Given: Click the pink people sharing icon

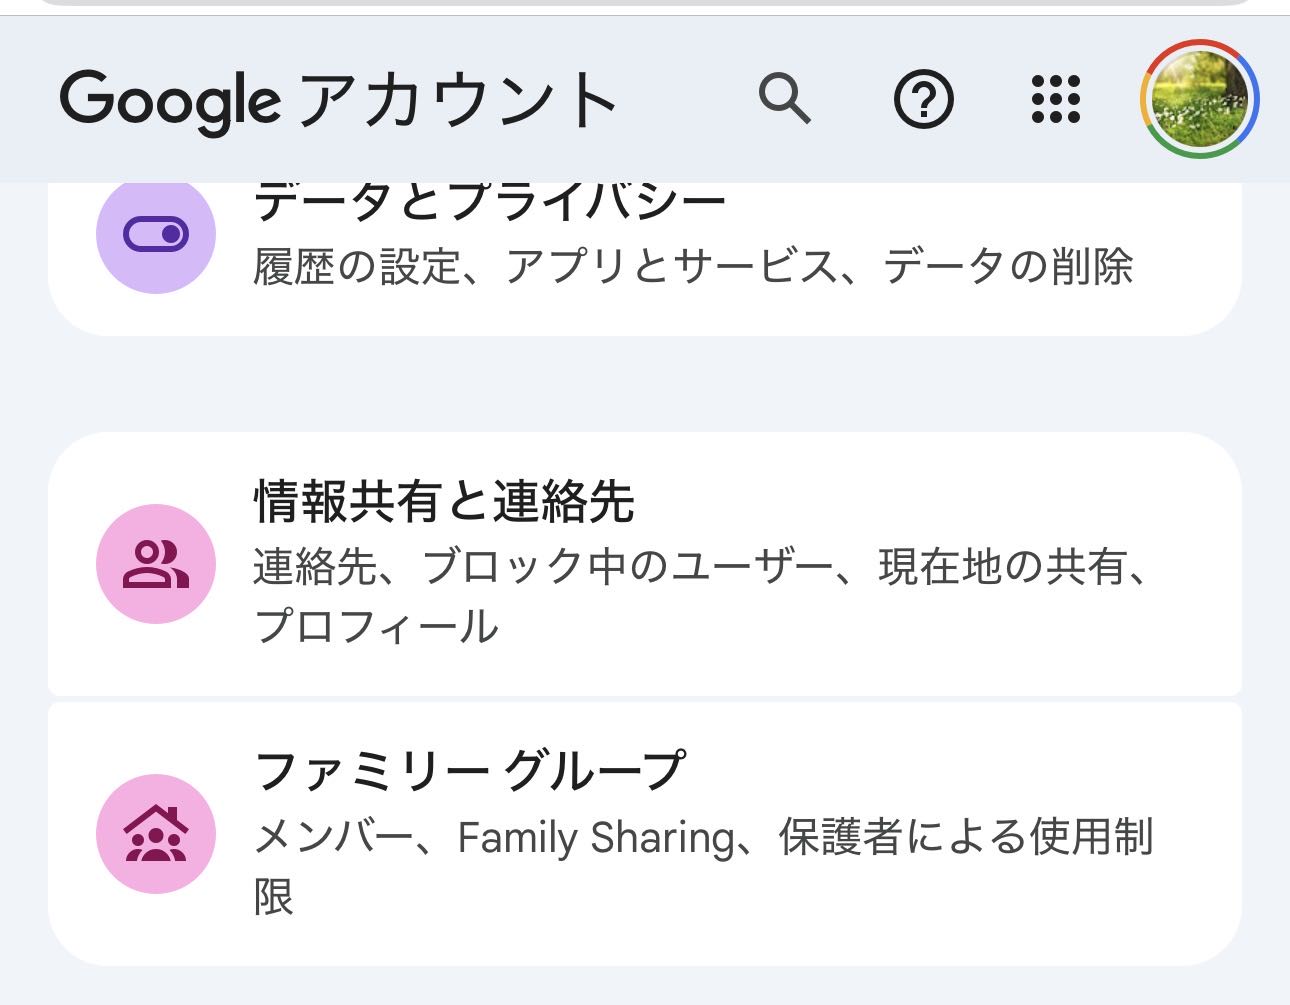Looking at the screenshot, I should [156, 564].
